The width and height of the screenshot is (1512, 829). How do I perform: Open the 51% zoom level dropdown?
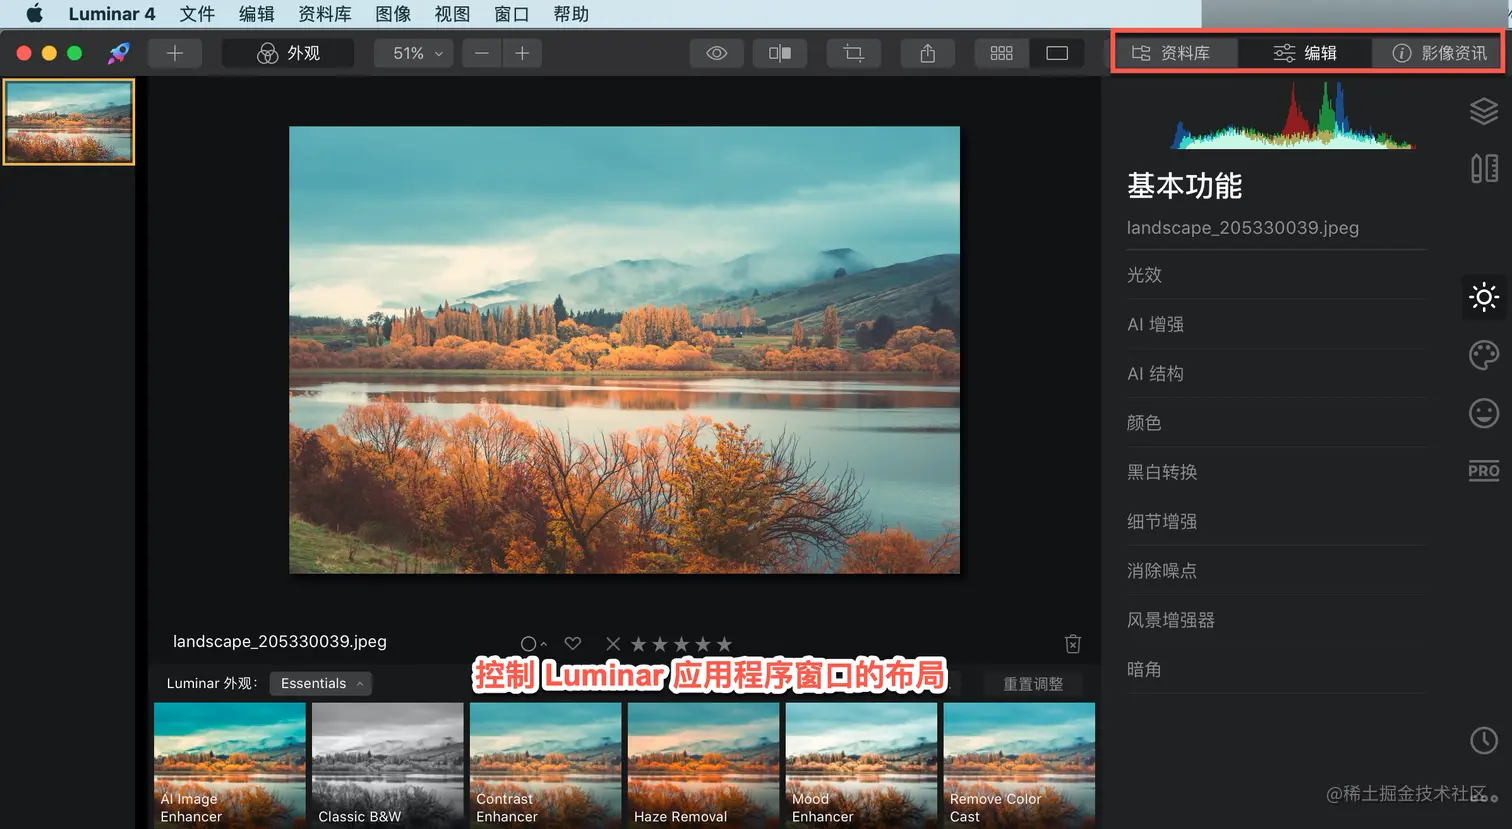pyautogui.click(x=414, y=53)
